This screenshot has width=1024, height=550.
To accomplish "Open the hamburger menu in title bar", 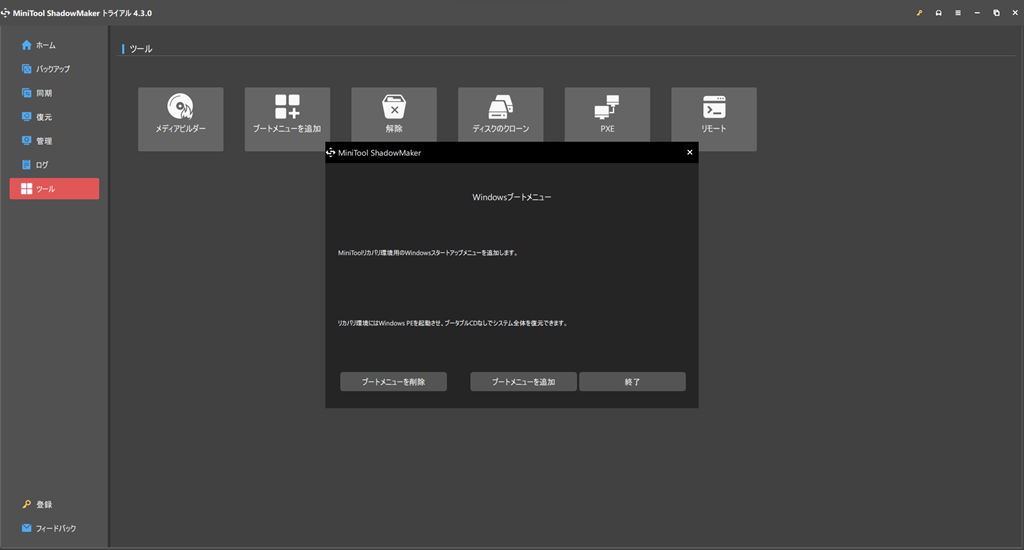I will [957, 12].
